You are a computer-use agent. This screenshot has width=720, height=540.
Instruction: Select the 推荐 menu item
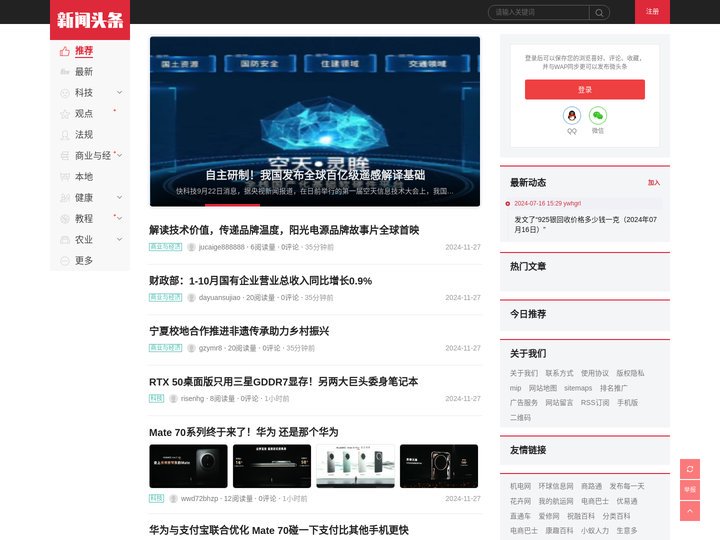click(x=84, y=51)
